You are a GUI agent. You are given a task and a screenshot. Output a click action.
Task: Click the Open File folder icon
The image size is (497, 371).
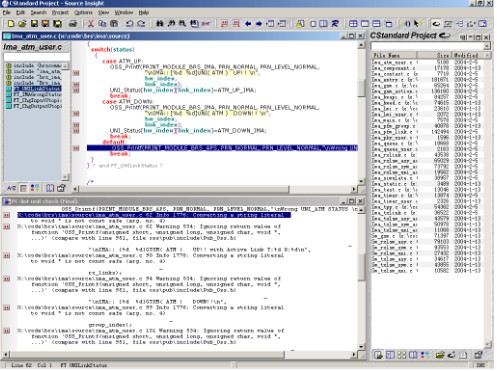point(22,24)
